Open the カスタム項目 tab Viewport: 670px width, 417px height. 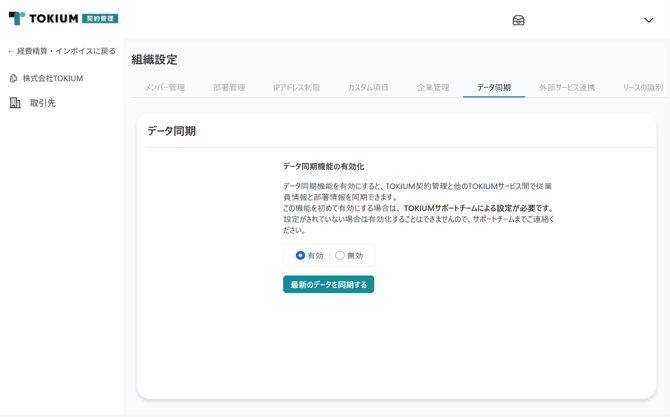[x=368, y=88]
